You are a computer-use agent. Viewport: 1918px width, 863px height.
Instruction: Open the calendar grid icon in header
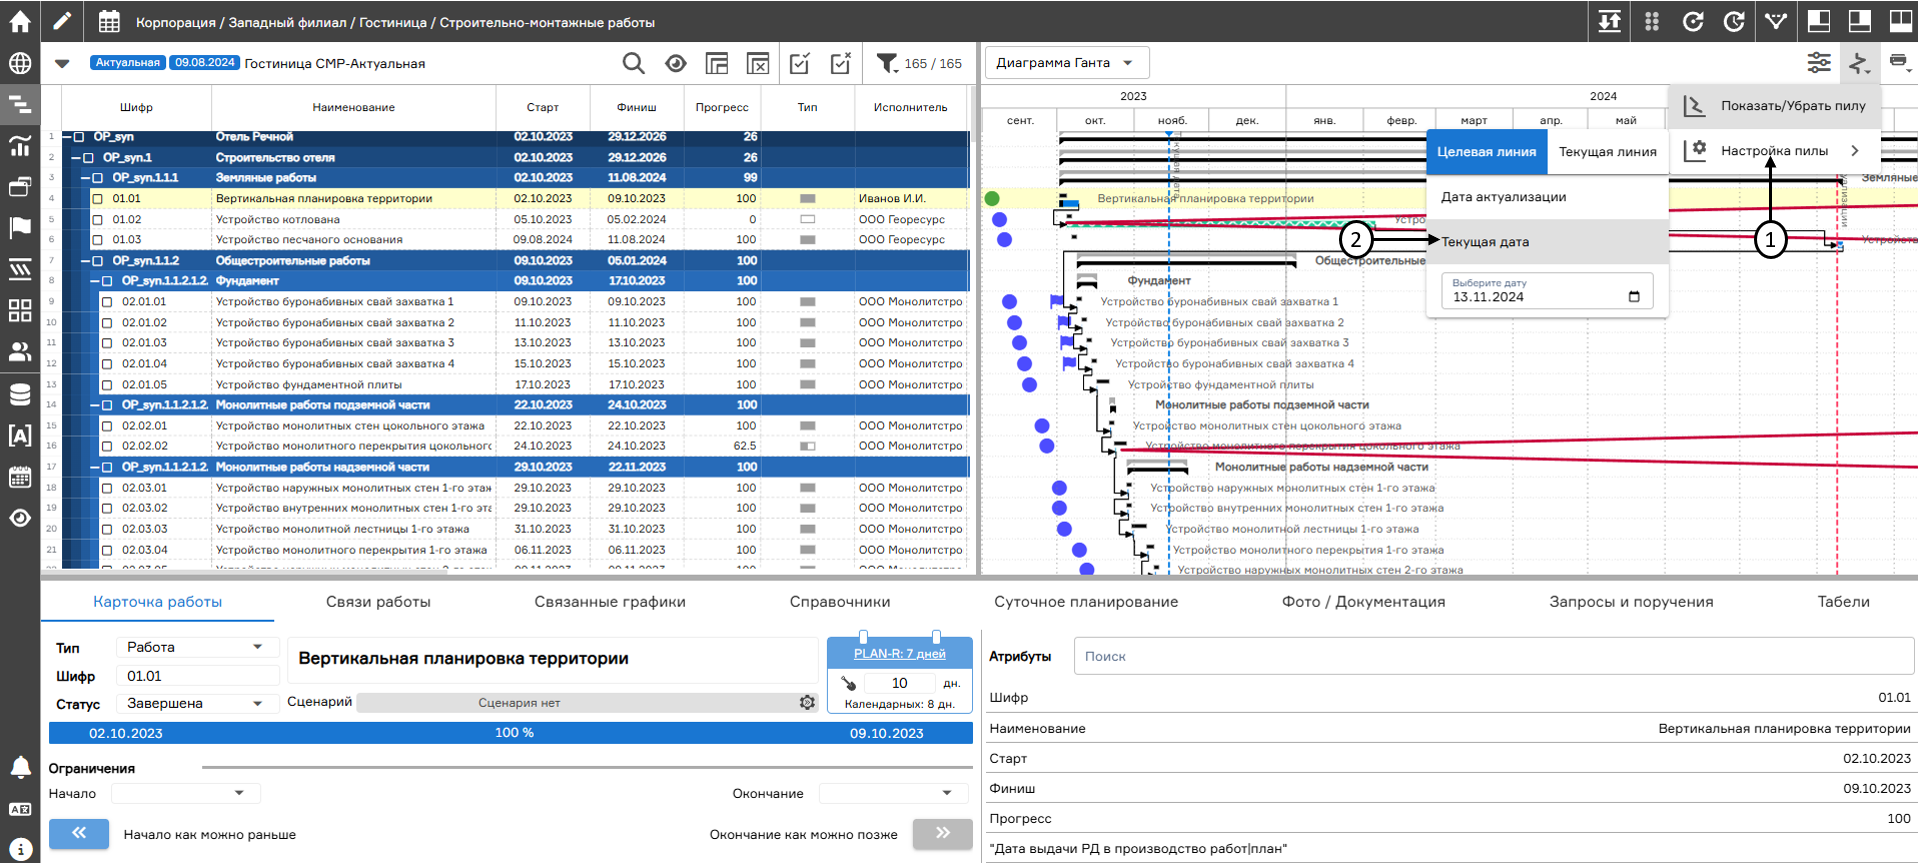[109, 21]
